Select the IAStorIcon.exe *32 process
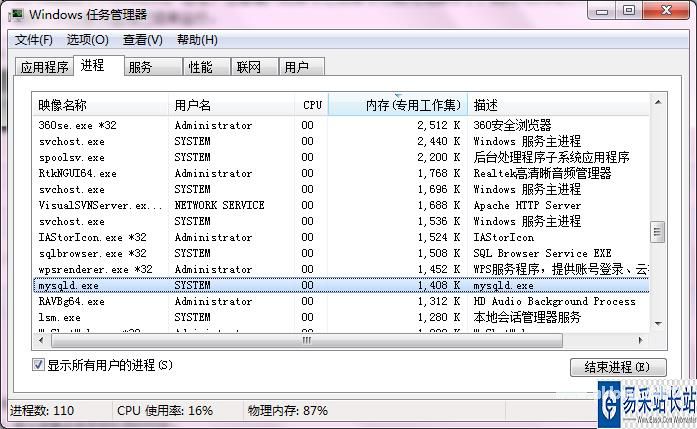 tap(341, 237)
